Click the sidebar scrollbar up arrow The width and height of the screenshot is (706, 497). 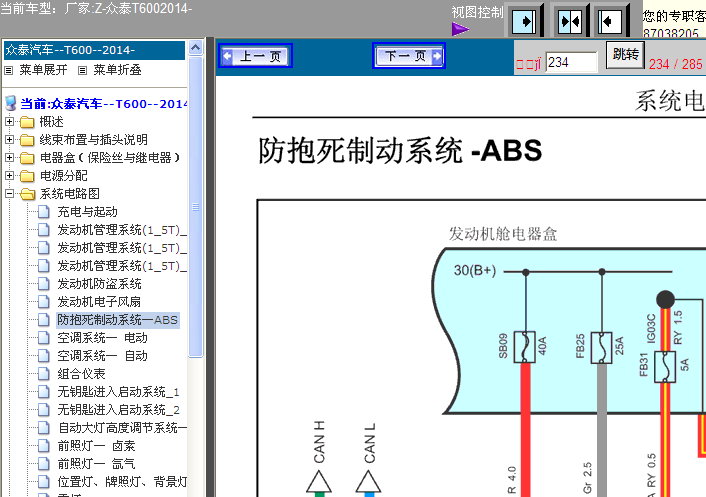click(x=195, y=47)
